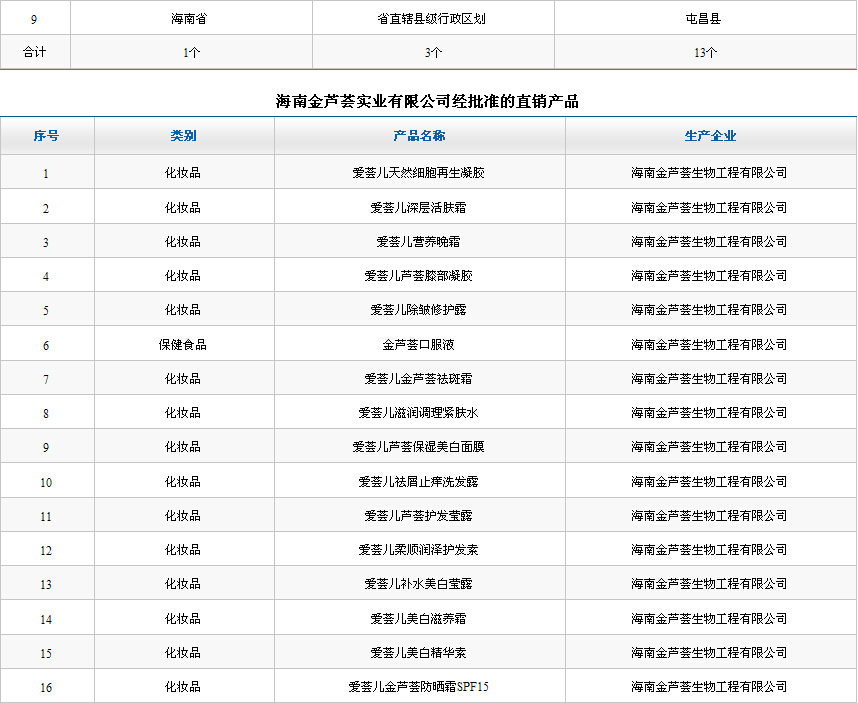Select product 爱荟儿金芦荟防晒霜SPF15

tap(419, 687)
